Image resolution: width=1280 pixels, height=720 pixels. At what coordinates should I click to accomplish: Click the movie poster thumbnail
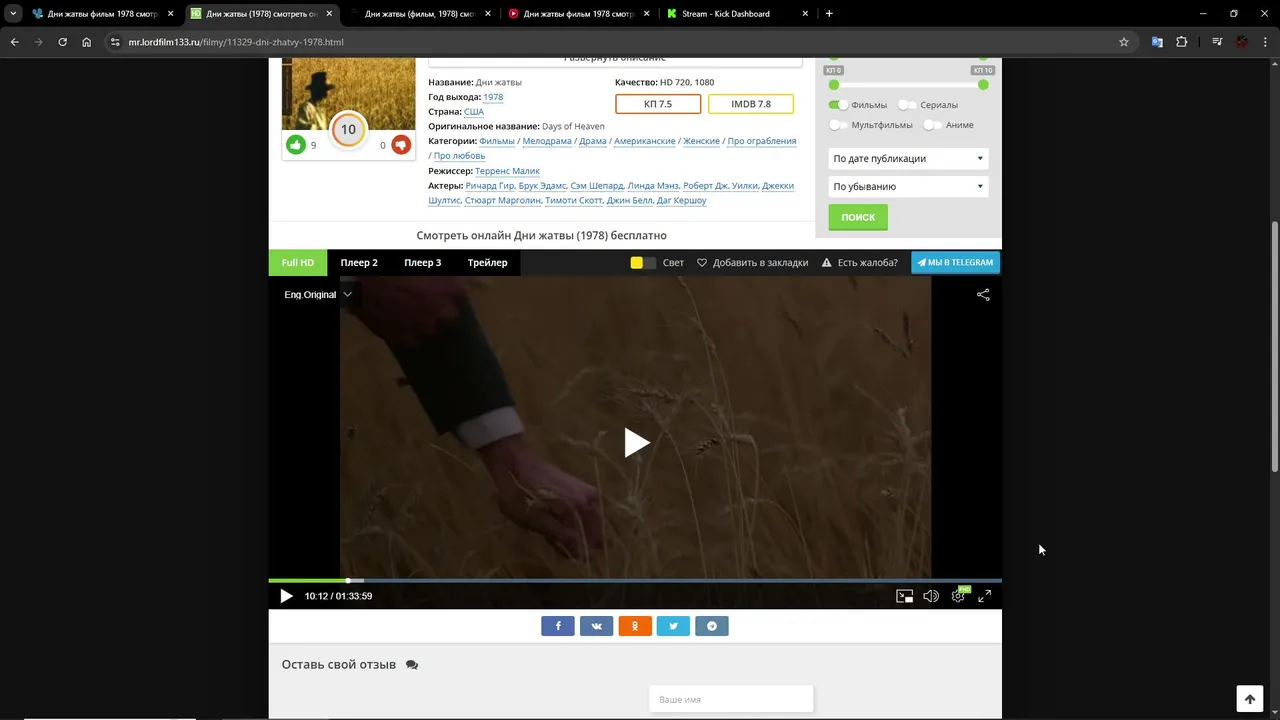348,94
